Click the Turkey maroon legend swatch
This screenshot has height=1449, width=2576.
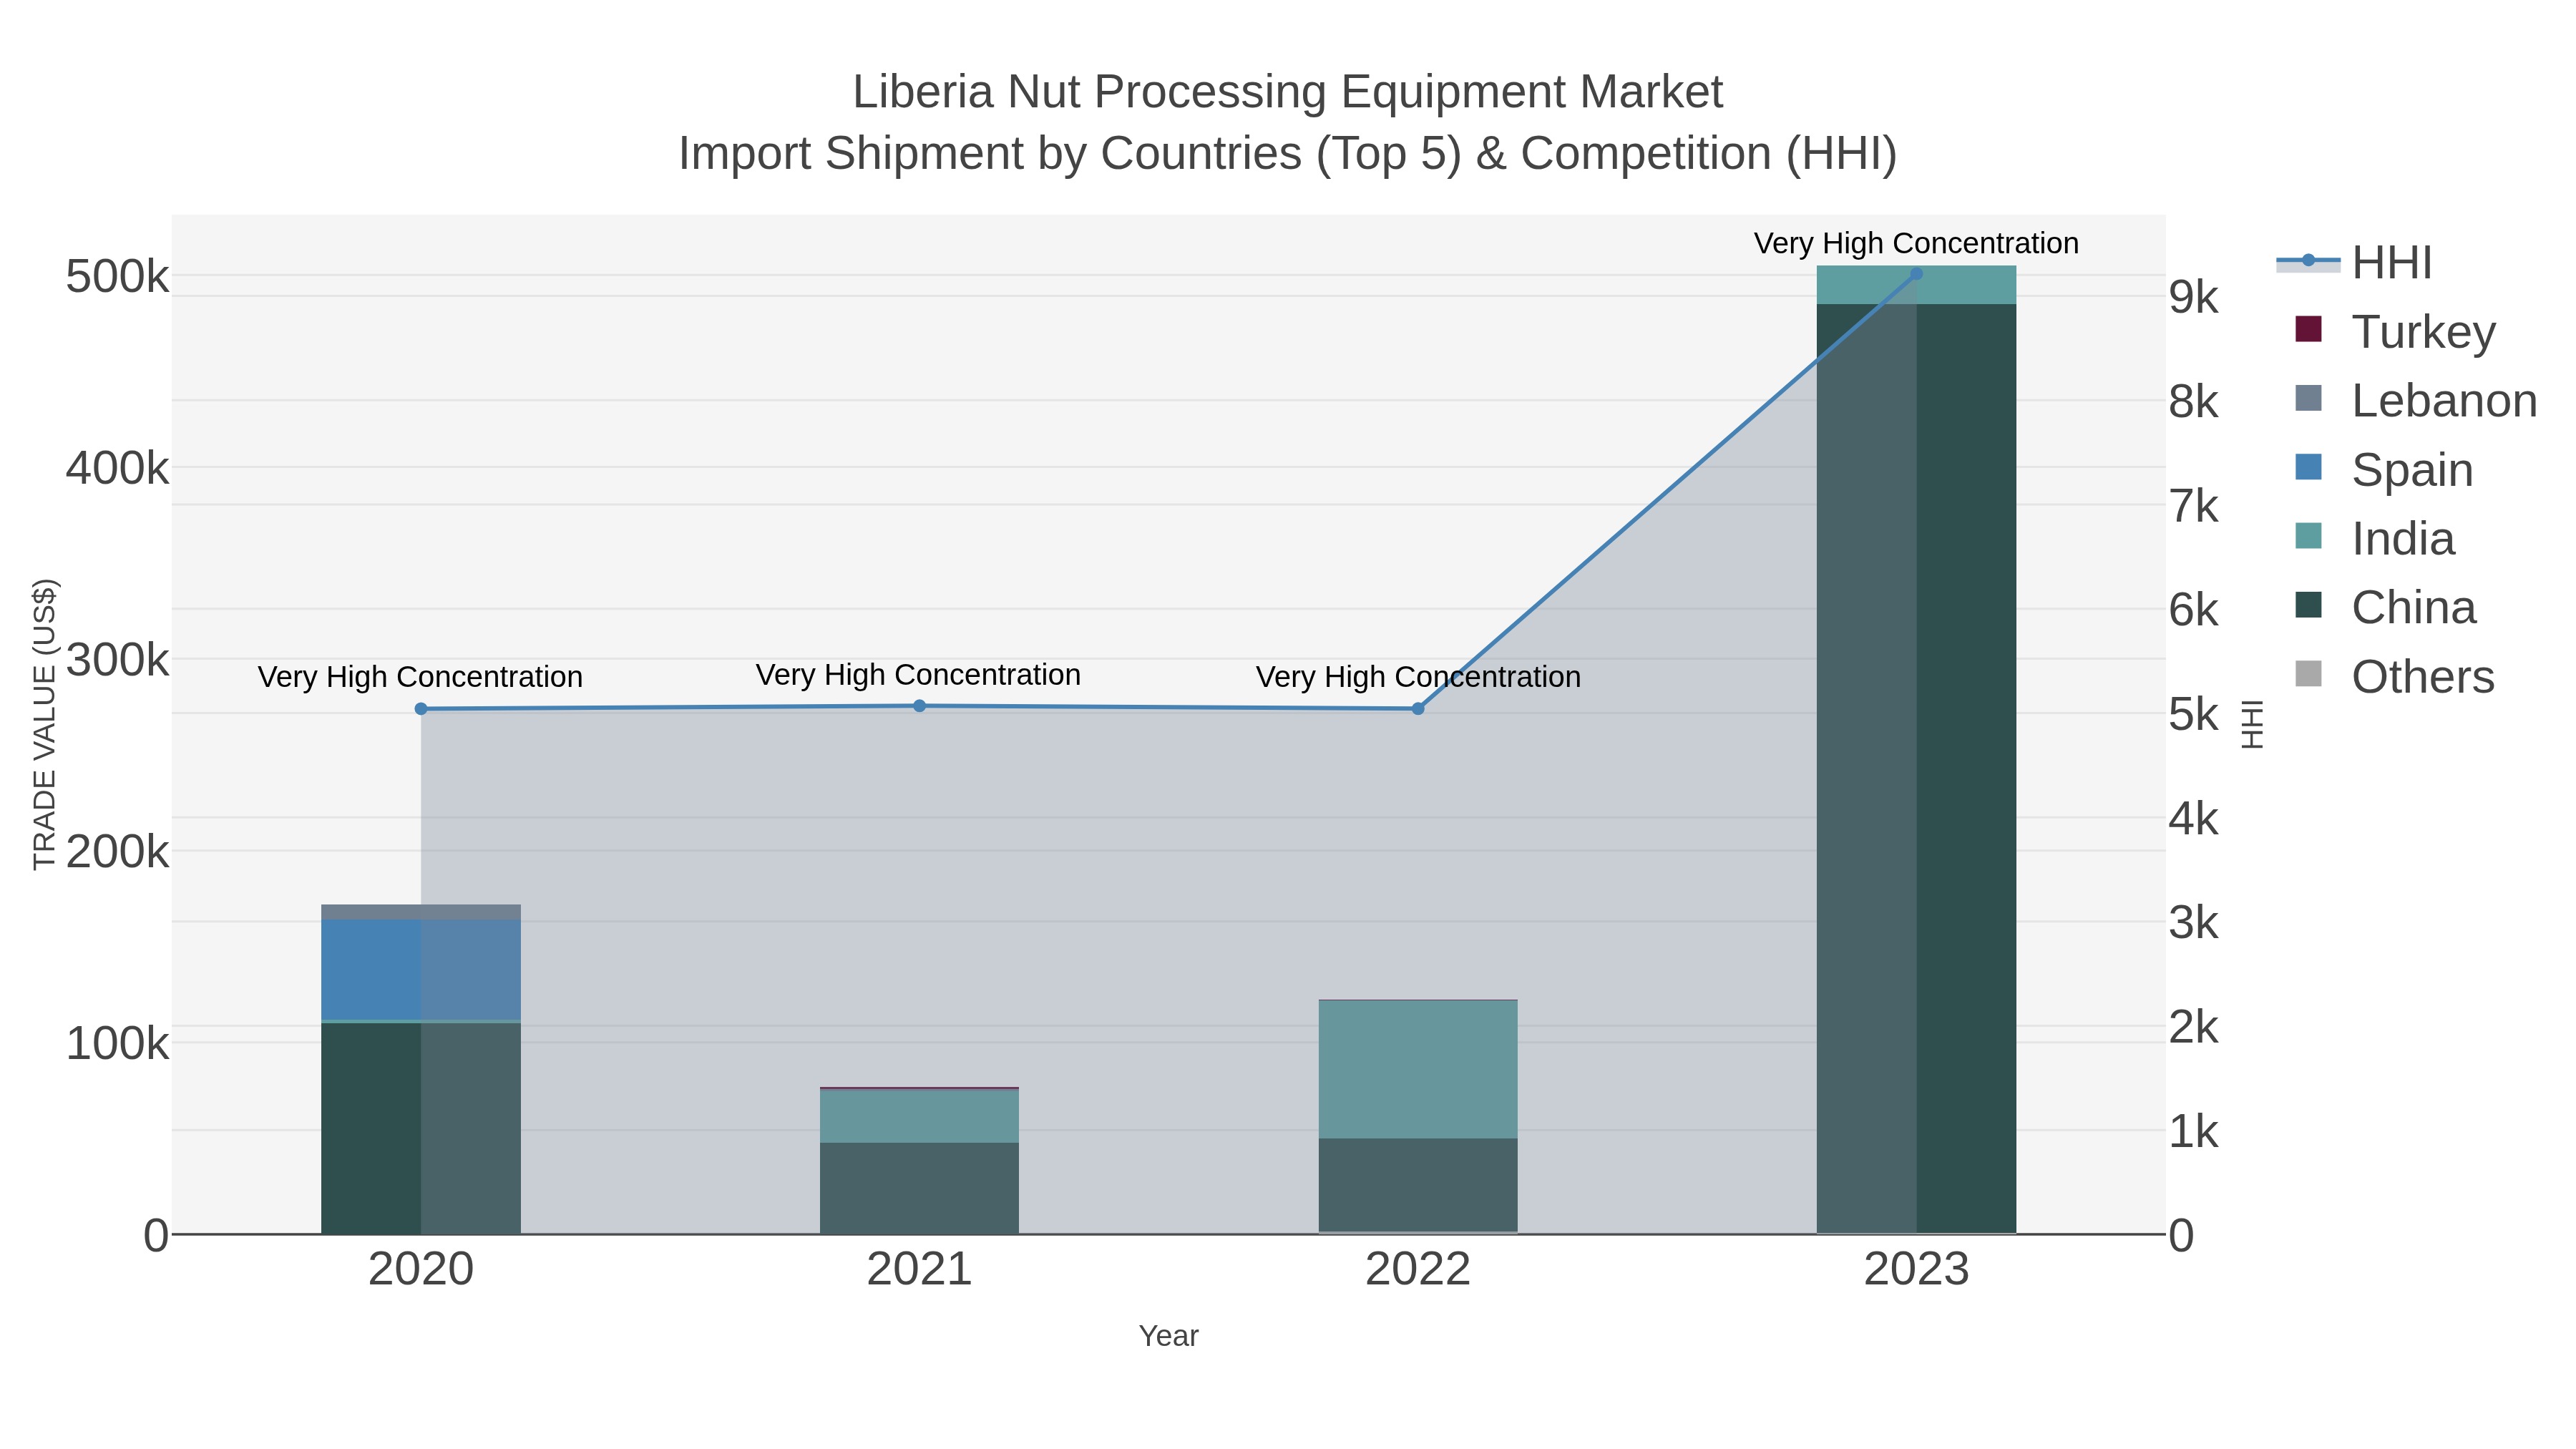click(x=2308, y=329)
